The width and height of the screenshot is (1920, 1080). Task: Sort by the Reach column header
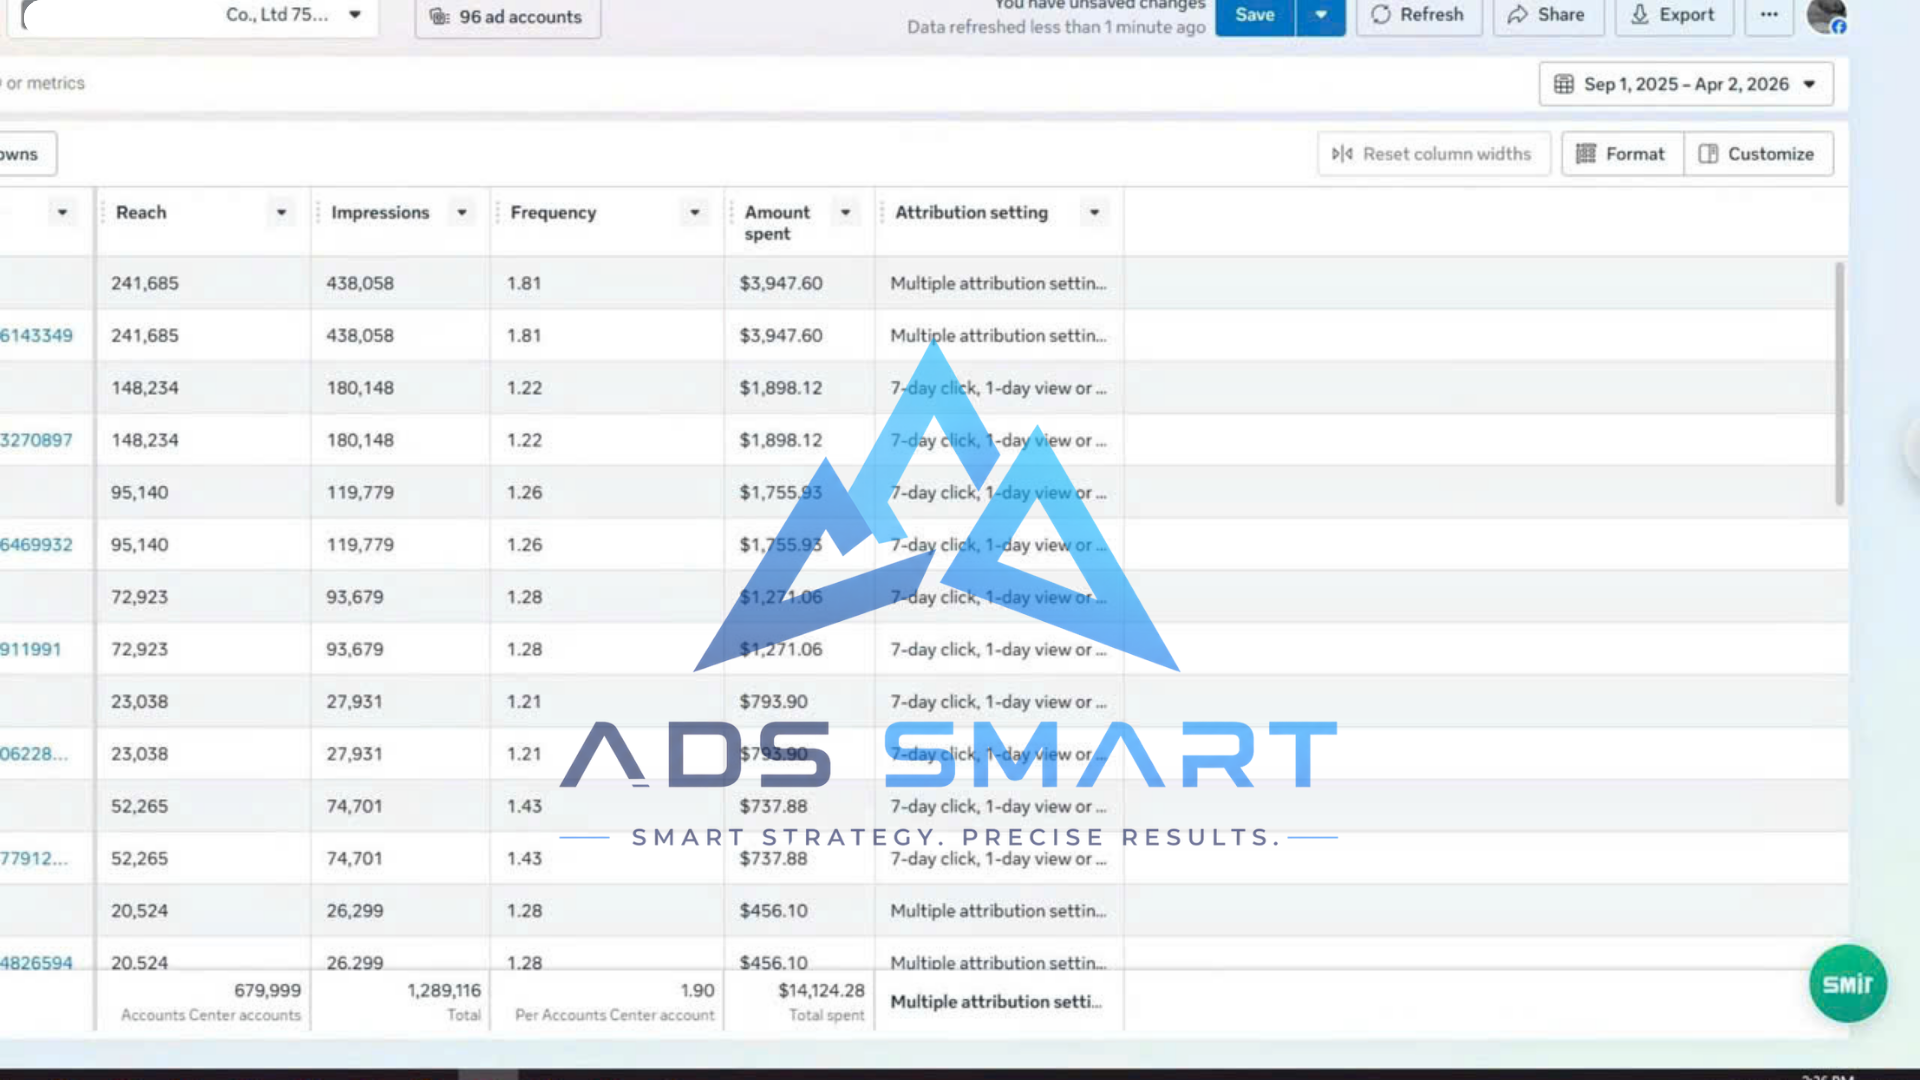[x=141, y=212]
